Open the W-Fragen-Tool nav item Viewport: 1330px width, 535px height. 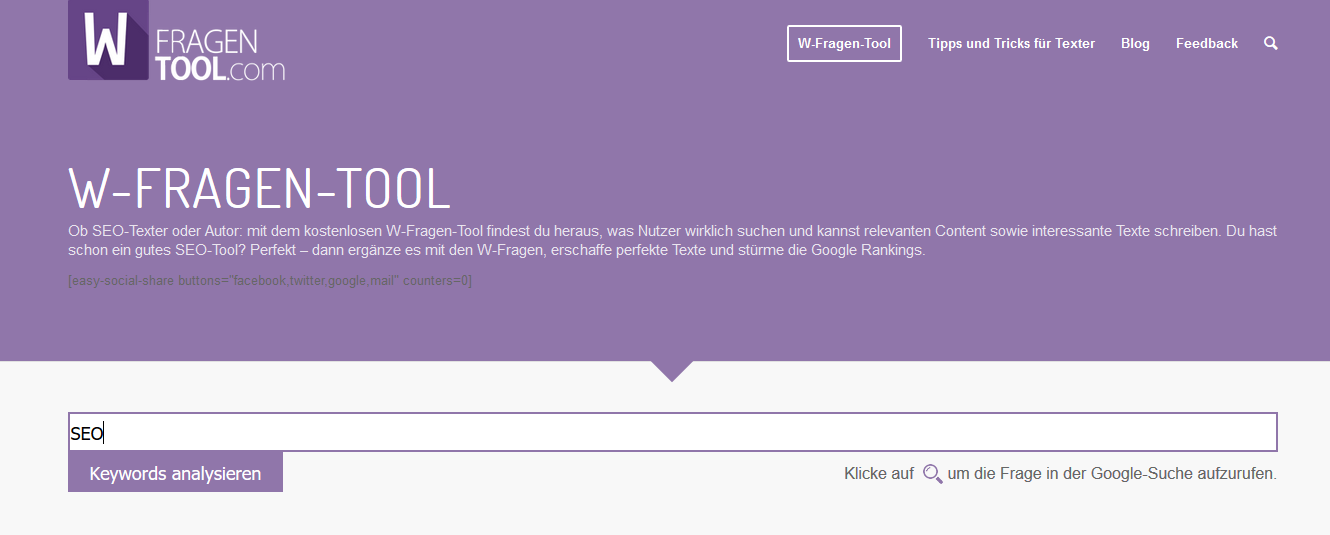[844, 43]
